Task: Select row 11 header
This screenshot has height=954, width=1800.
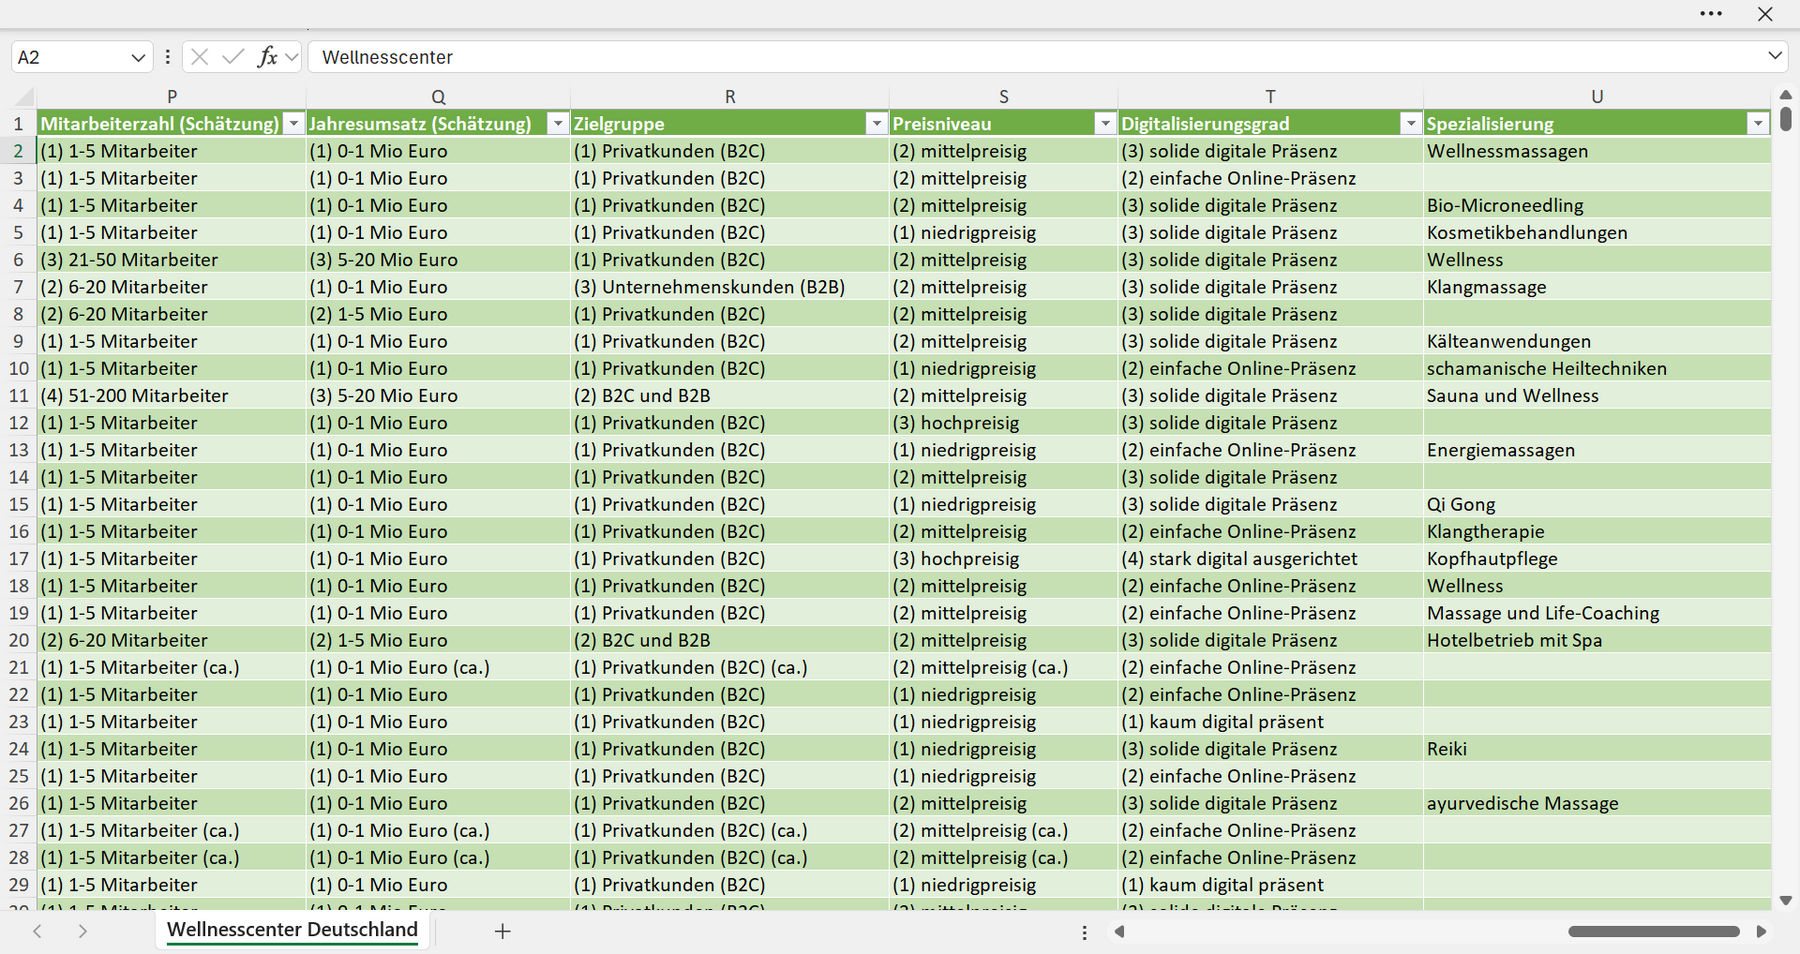Action: (x=19, y=396)
